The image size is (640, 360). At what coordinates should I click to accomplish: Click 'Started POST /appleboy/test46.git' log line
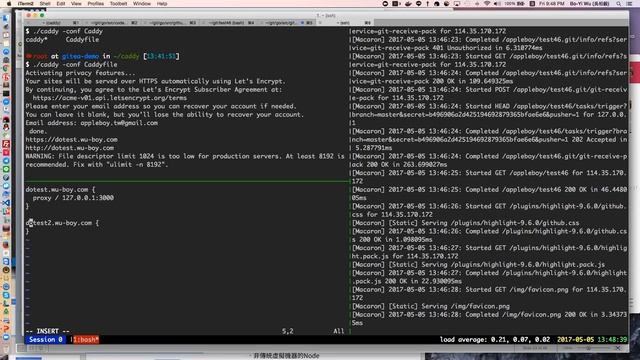[489, 94]
